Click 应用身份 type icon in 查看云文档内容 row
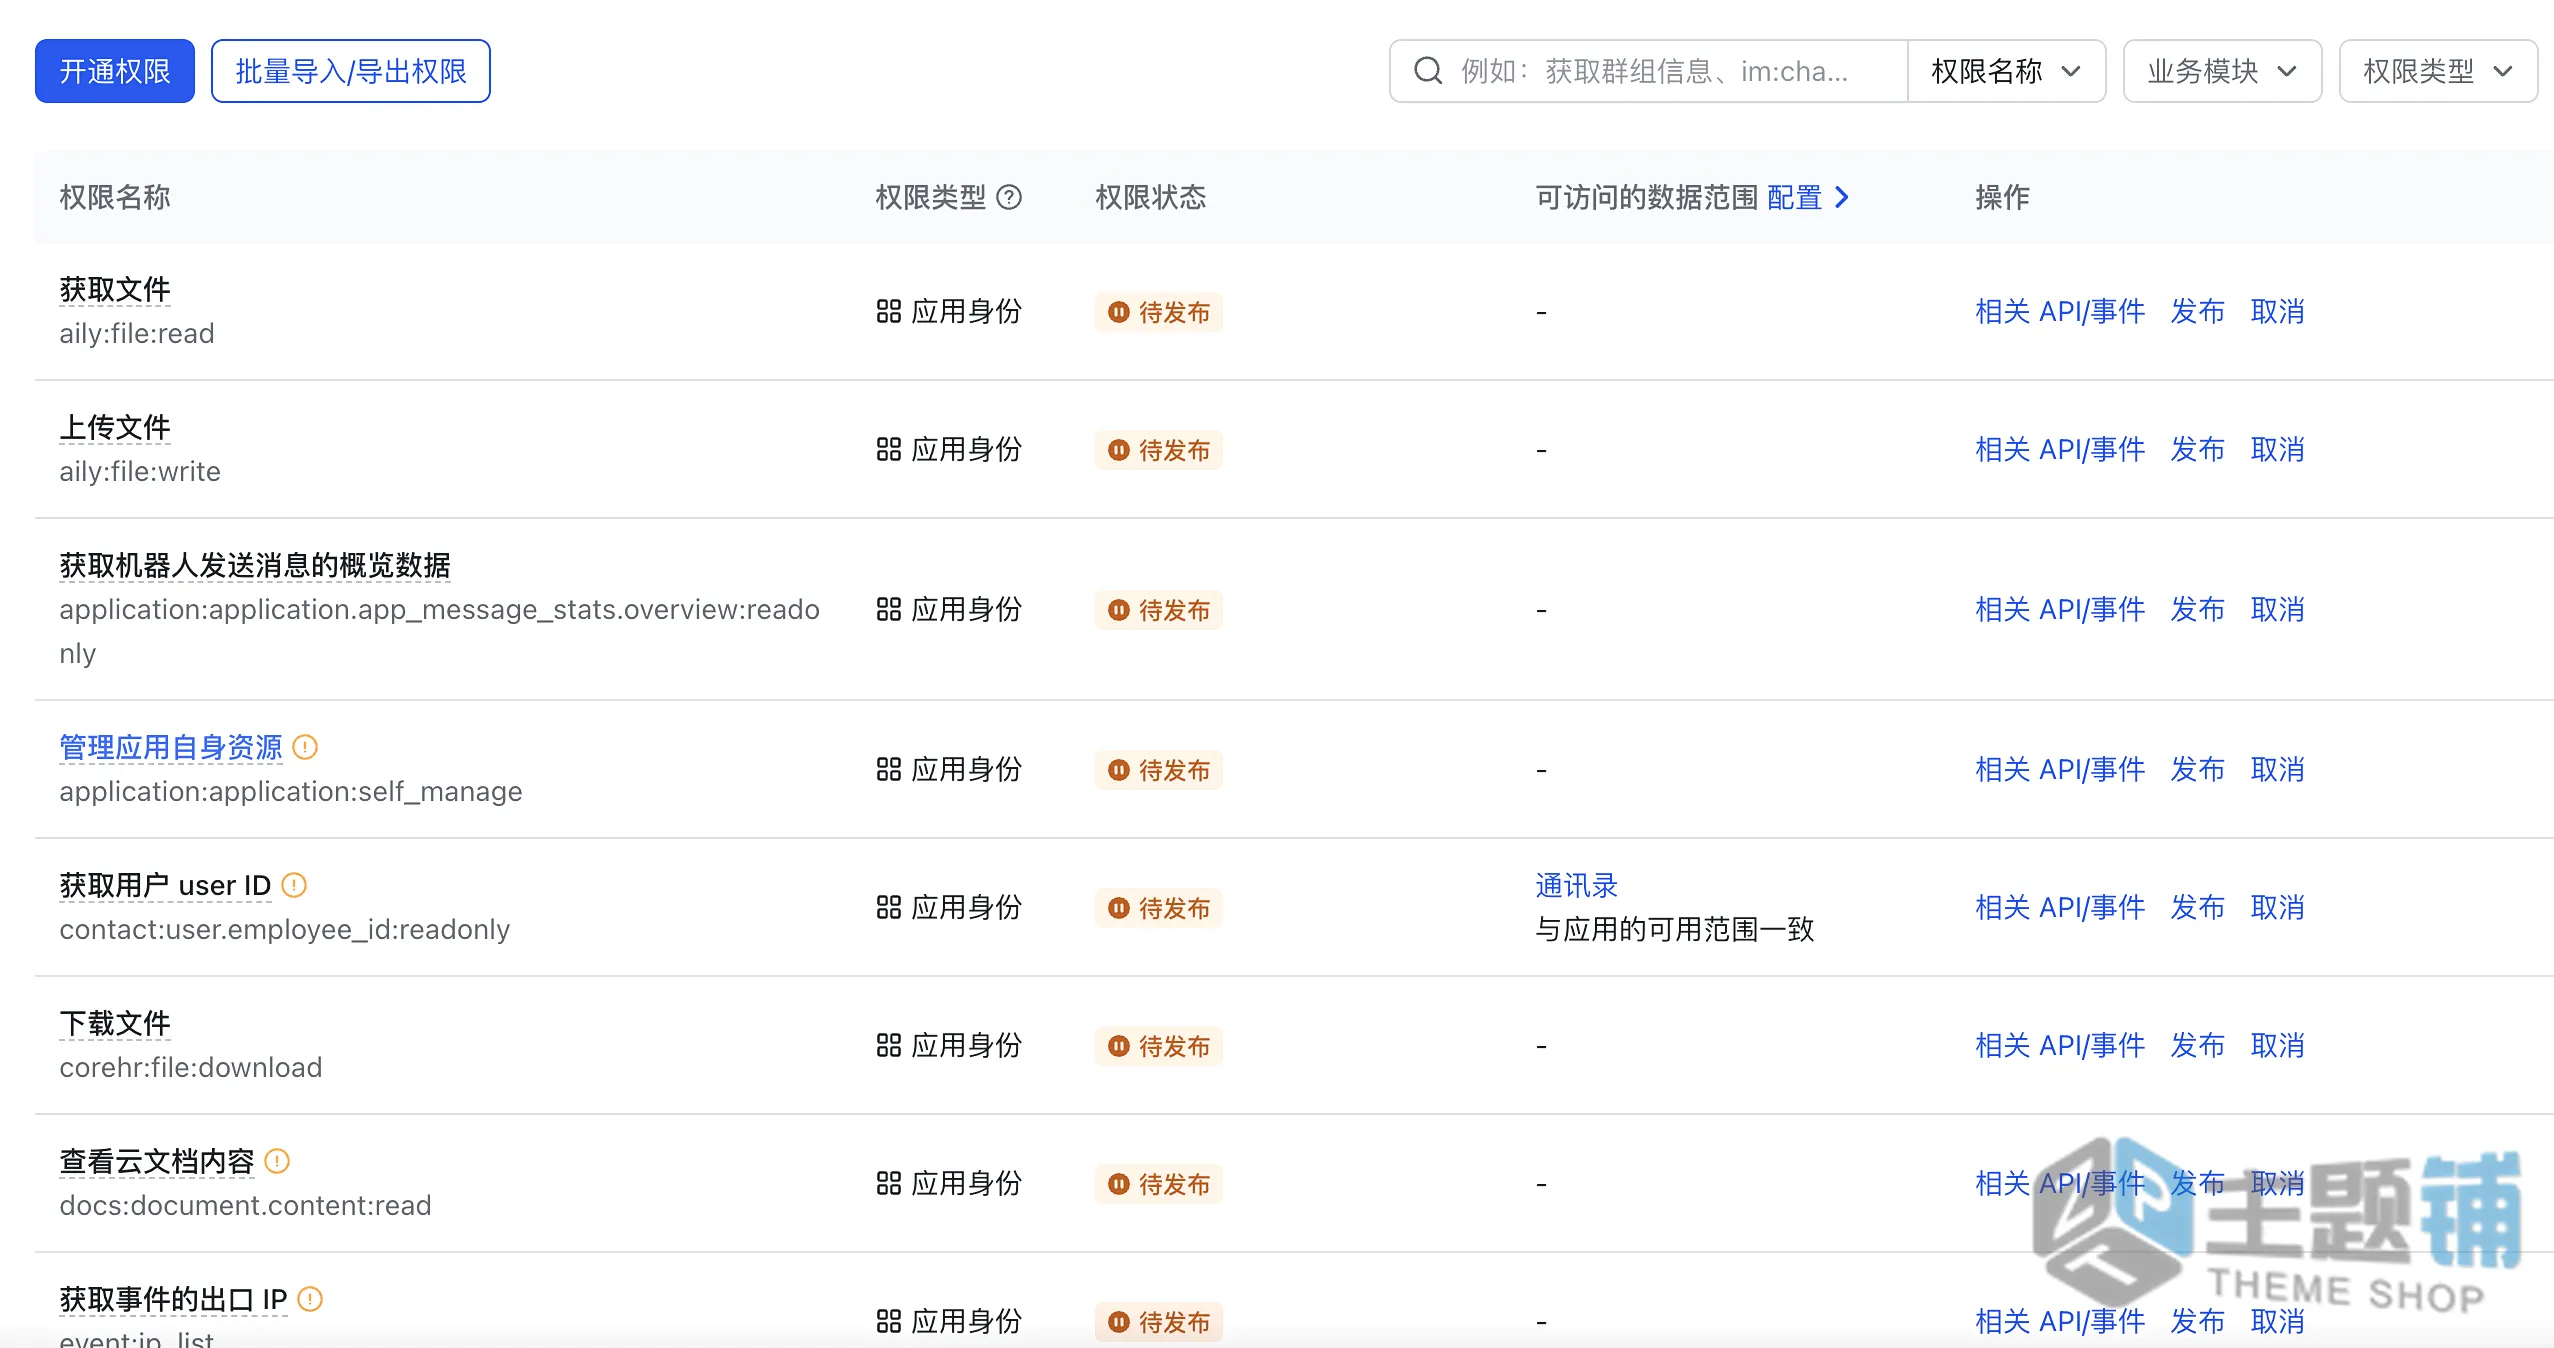 pyautogui.click(x=889, y=1183)
